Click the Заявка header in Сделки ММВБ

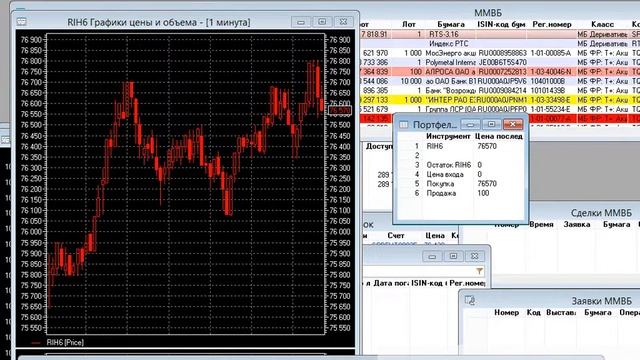(577, 224)
